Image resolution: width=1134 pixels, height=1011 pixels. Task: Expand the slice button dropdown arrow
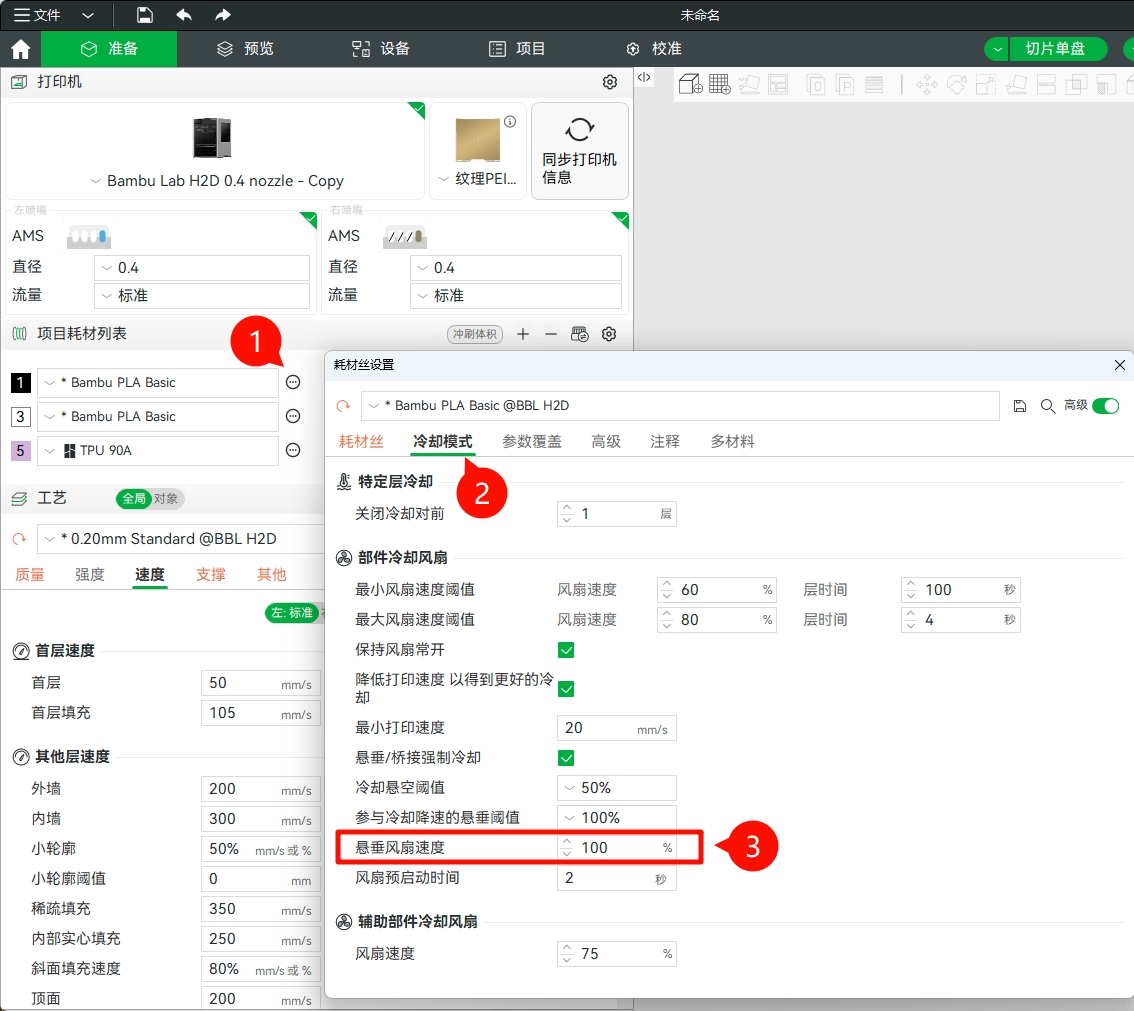[x=997, y=49]
